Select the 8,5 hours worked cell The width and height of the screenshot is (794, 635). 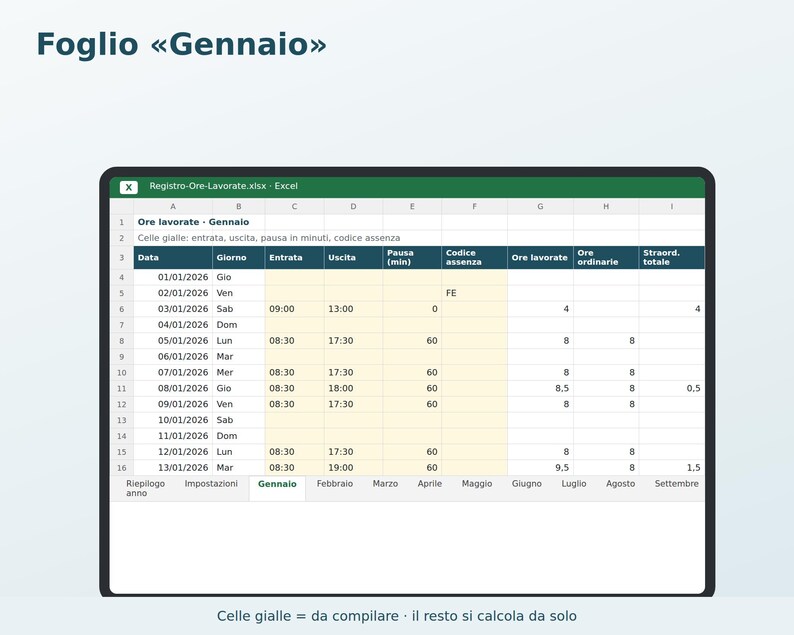[x=540, y=388]
